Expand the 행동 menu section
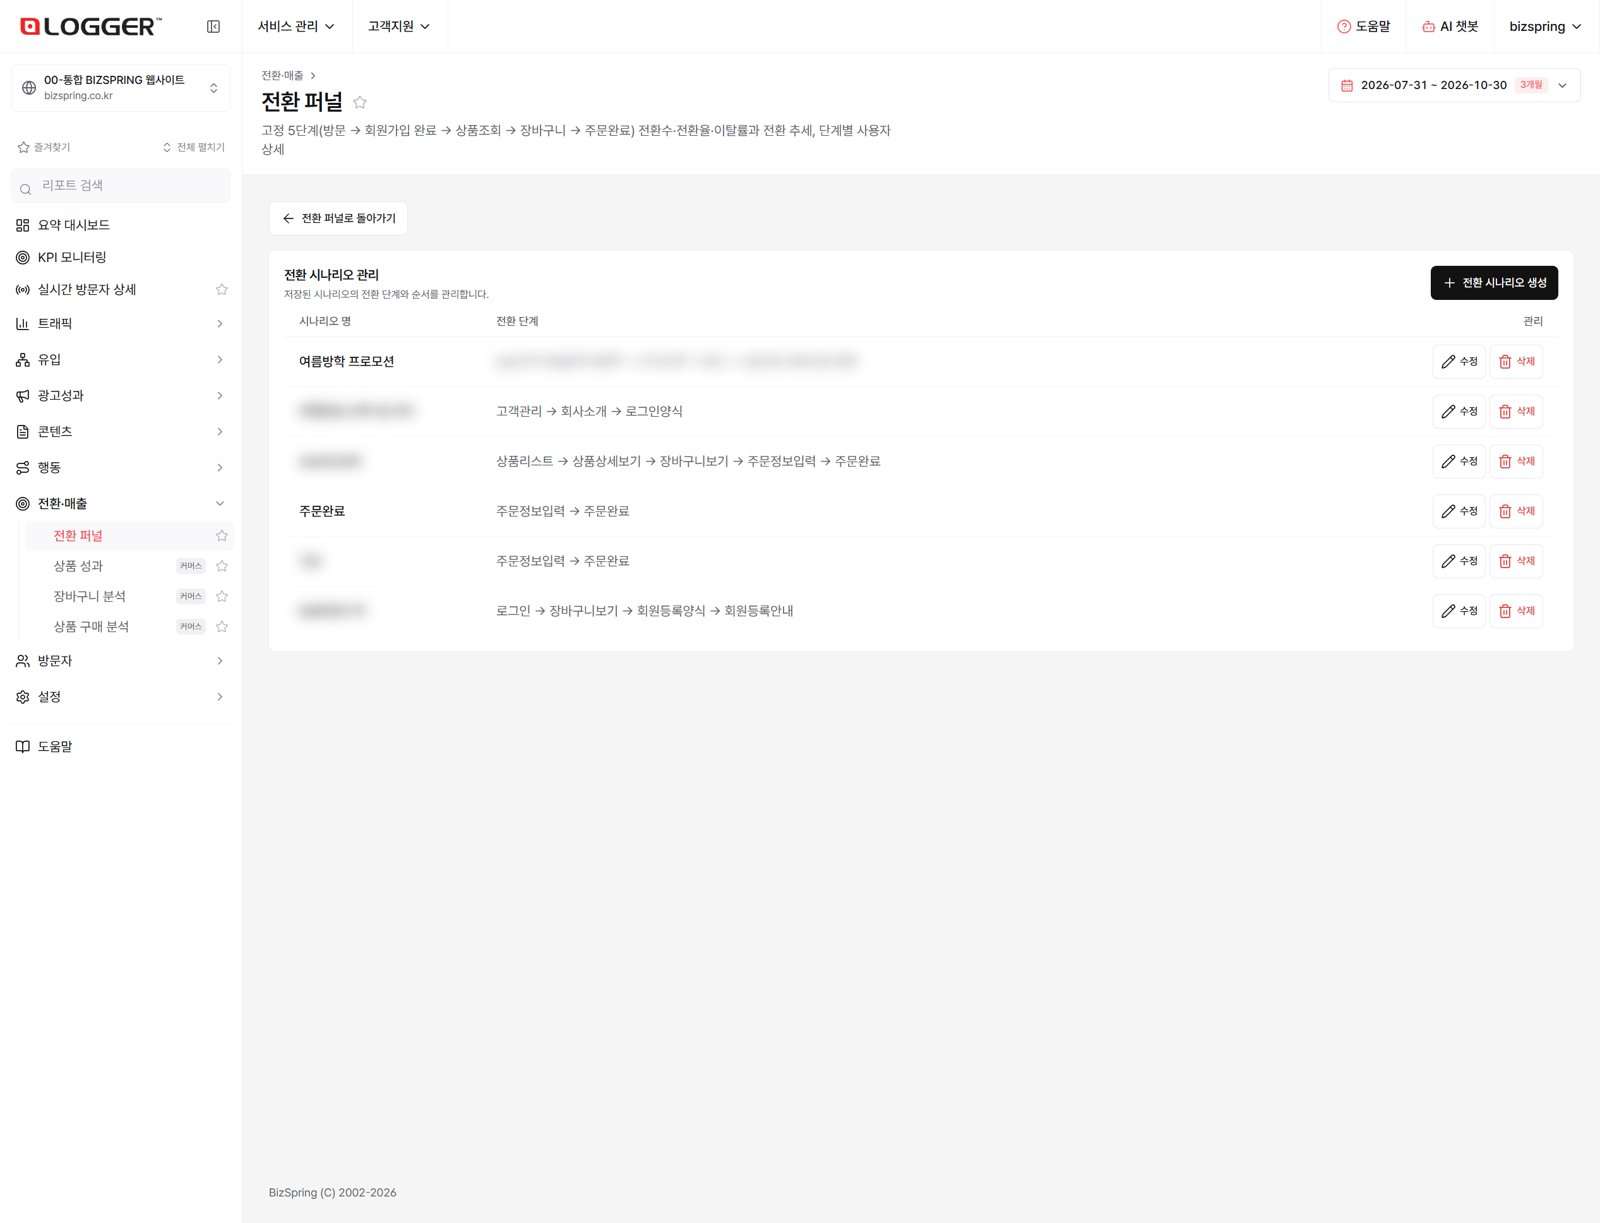Image resolution: width=1600 pixels, height=1223 pixels. coord(120,468)
